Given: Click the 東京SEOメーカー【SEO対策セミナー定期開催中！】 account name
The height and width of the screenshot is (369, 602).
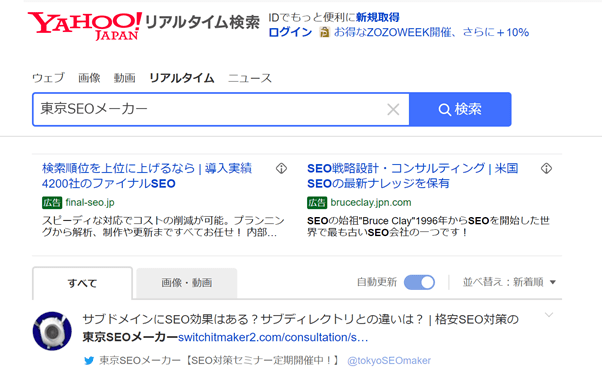Looking at the screenshot, I should (220, 361).
